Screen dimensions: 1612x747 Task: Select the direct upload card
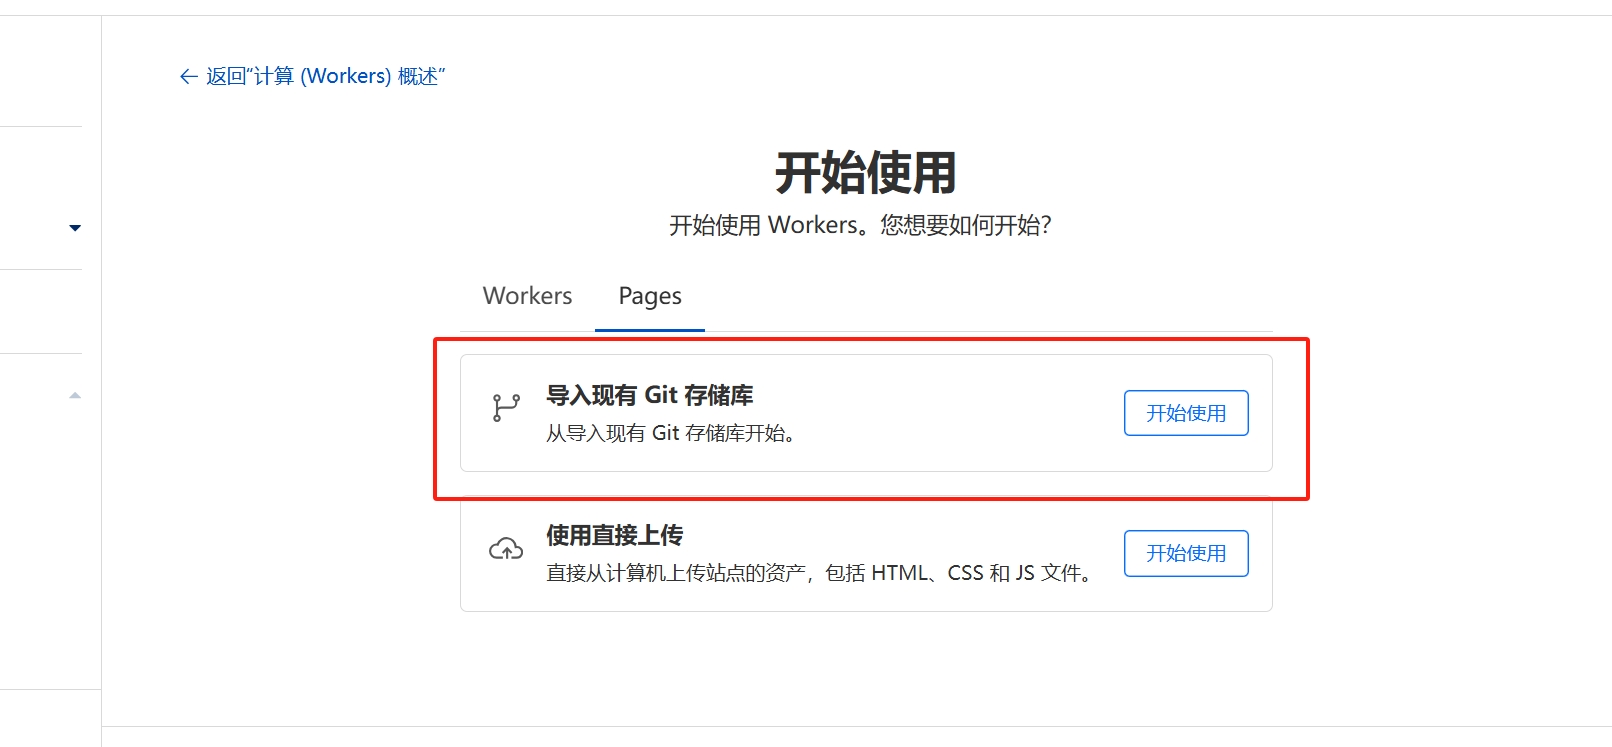tap(866, 553)
